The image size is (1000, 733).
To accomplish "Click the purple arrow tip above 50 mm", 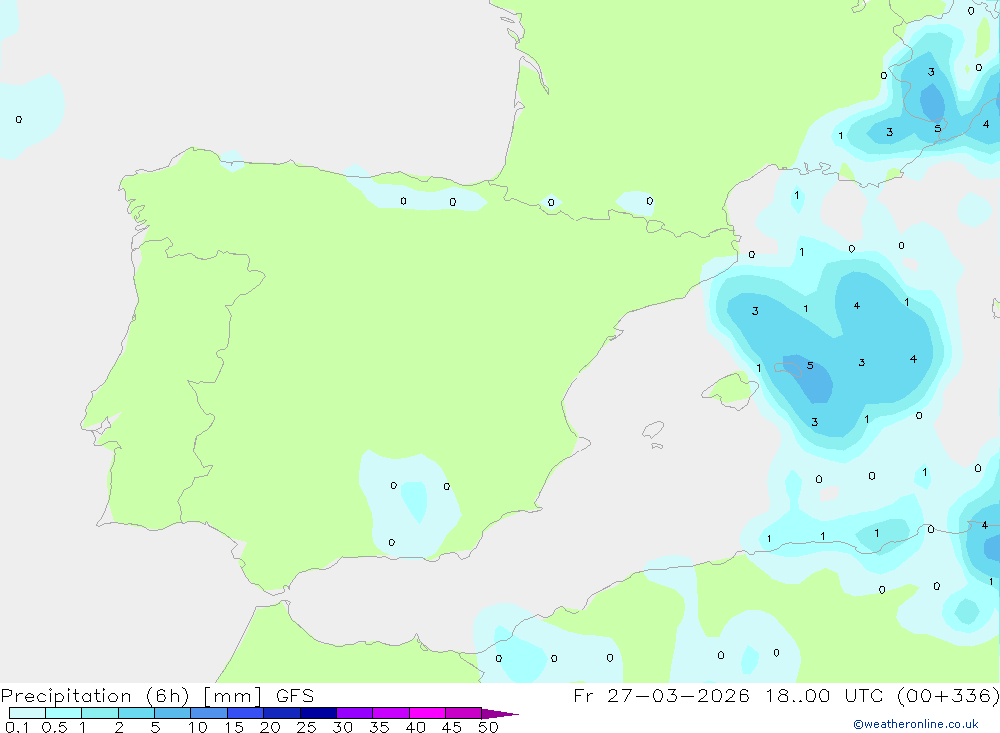I will click(x=500, y=714).
